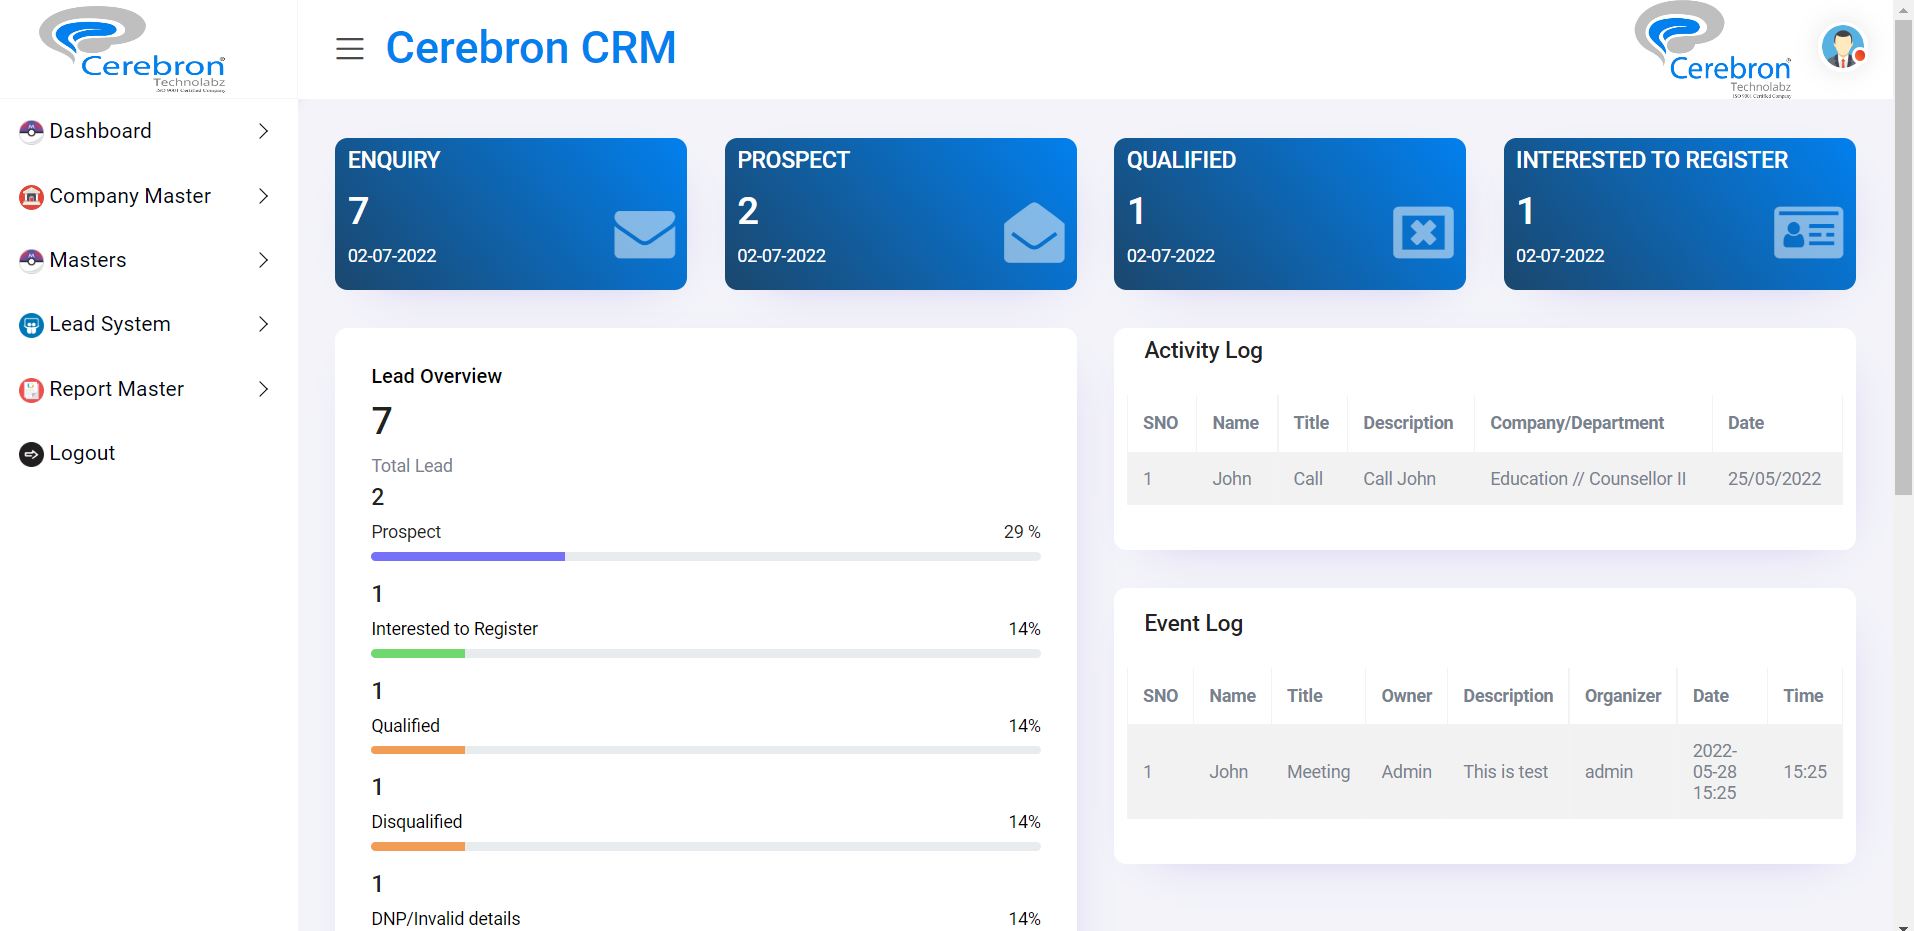Click the Logout arrow icon
Viewport: 1914px width, 931px height.
tap(31, 454)
